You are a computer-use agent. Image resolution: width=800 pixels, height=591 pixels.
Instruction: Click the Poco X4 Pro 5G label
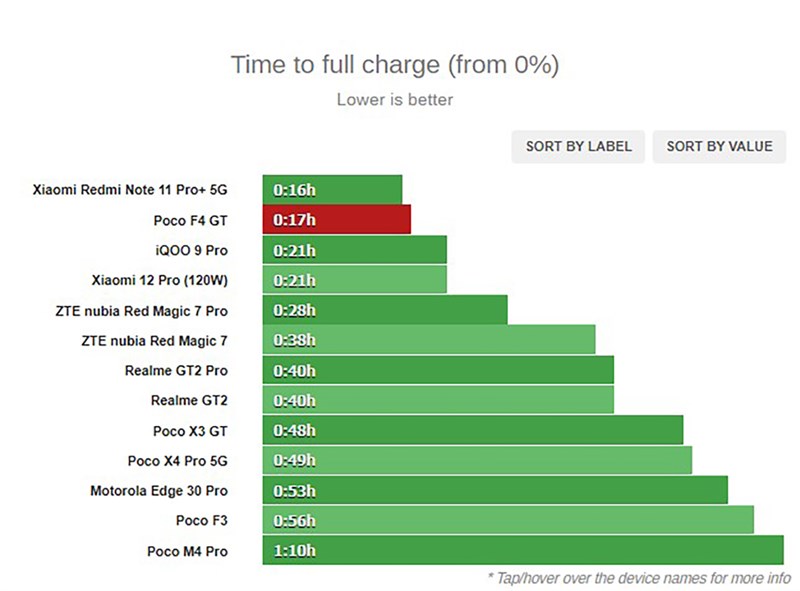pyautogui.click(x=177, y=461)
